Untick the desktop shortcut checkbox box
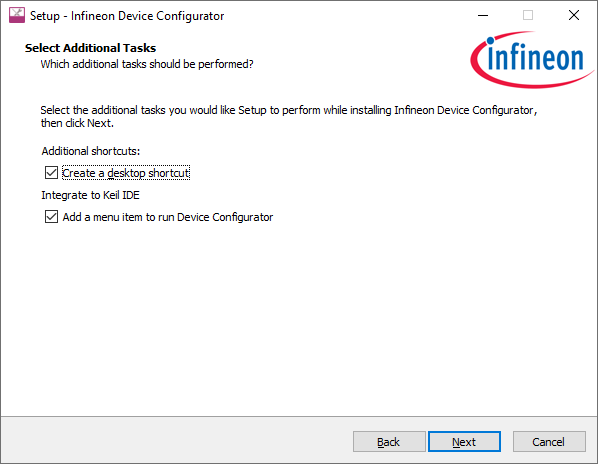The image size is (598, 464). click(51, 173)
